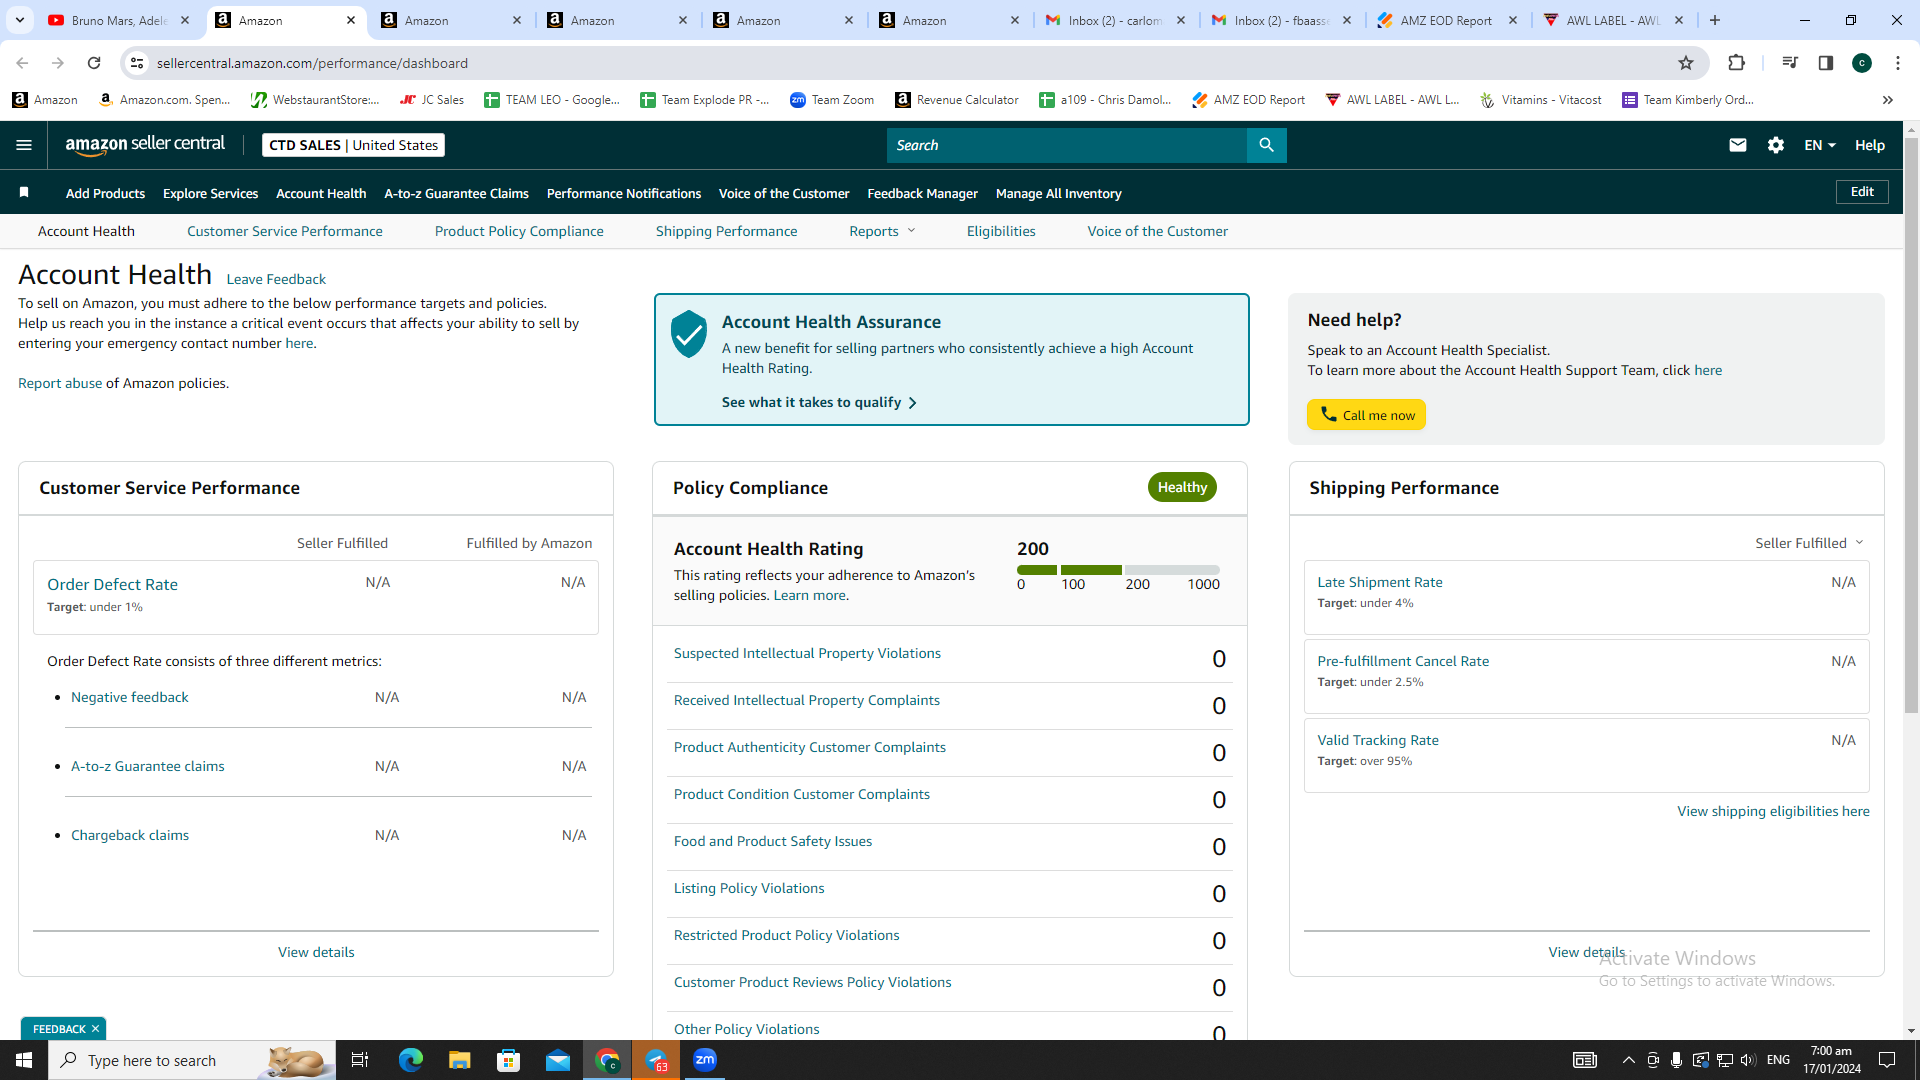Click the Account Health Rating progress bar
This screenshot has width=1920, height=1080.
(x=1118, y=570)
